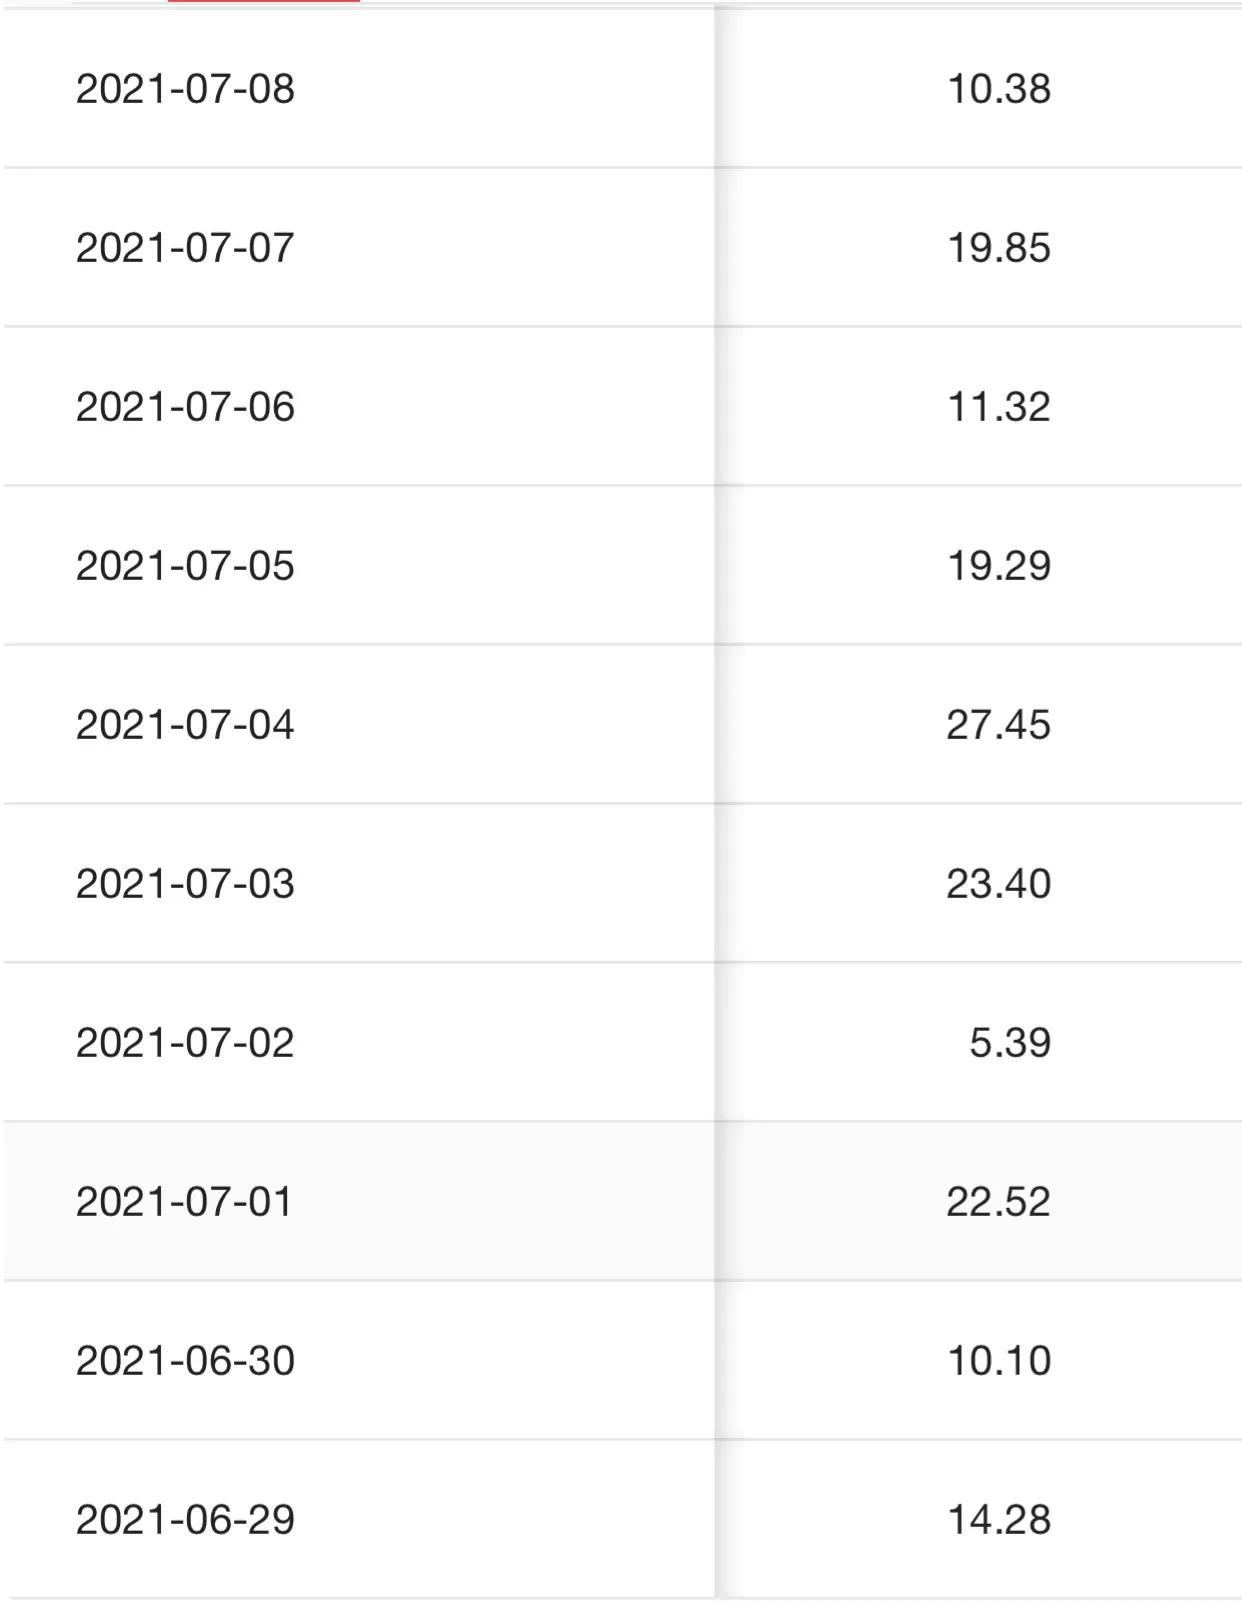
Task: Select the value 10.38
Action: [998, 88]
